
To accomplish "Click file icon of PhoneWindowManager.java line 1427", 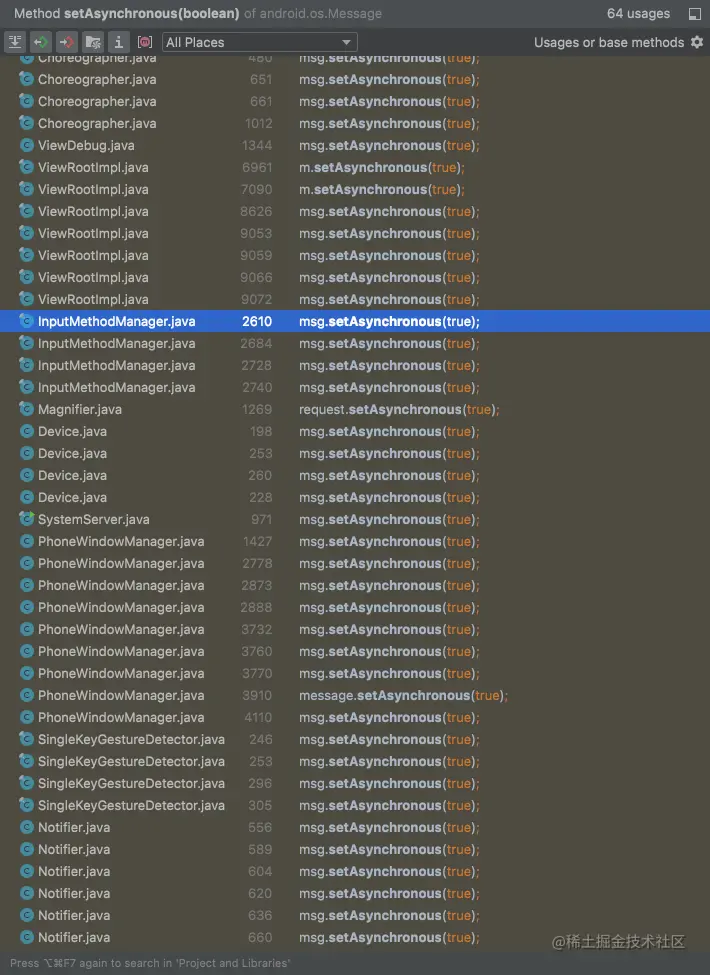I will [26, 541].
